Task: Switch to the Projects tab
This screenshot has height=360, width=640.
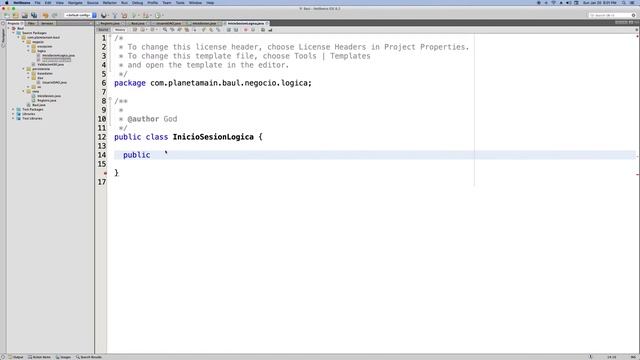Action: point(15,23)
